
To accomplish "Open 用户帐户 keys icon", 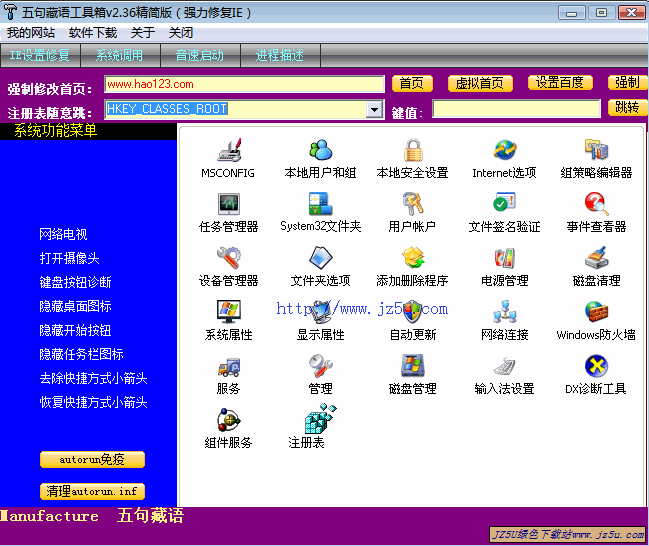I will pos(413,204).
